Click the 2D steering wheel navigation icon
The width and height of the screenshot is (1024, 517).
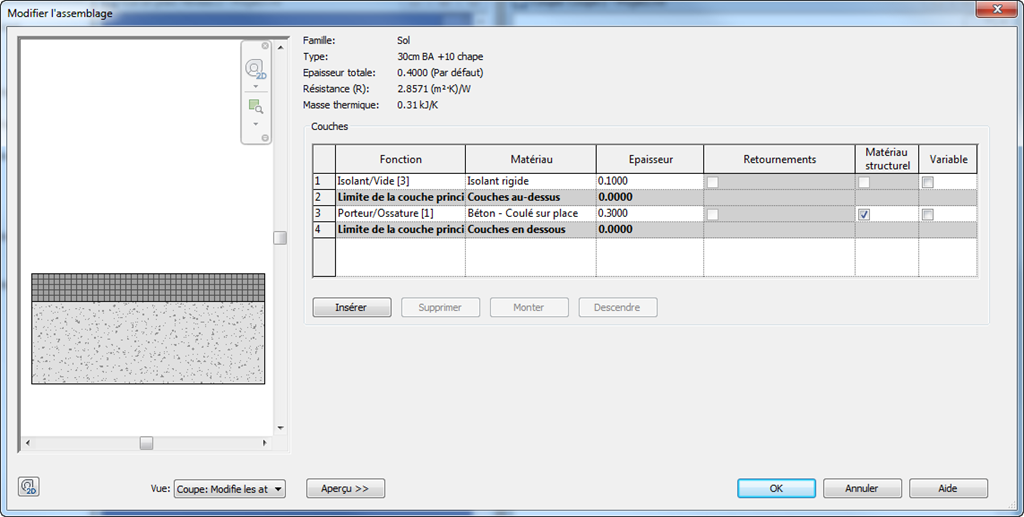[x=256, y=70]
